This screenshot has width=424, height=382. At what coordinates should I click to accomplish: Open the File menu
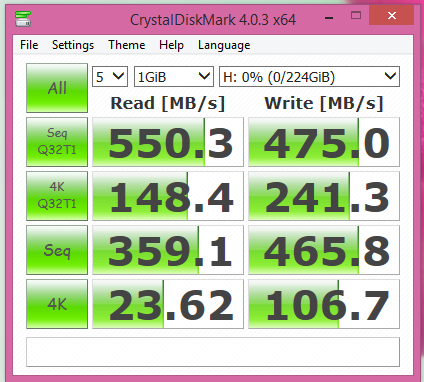click(x=29, y=45)
